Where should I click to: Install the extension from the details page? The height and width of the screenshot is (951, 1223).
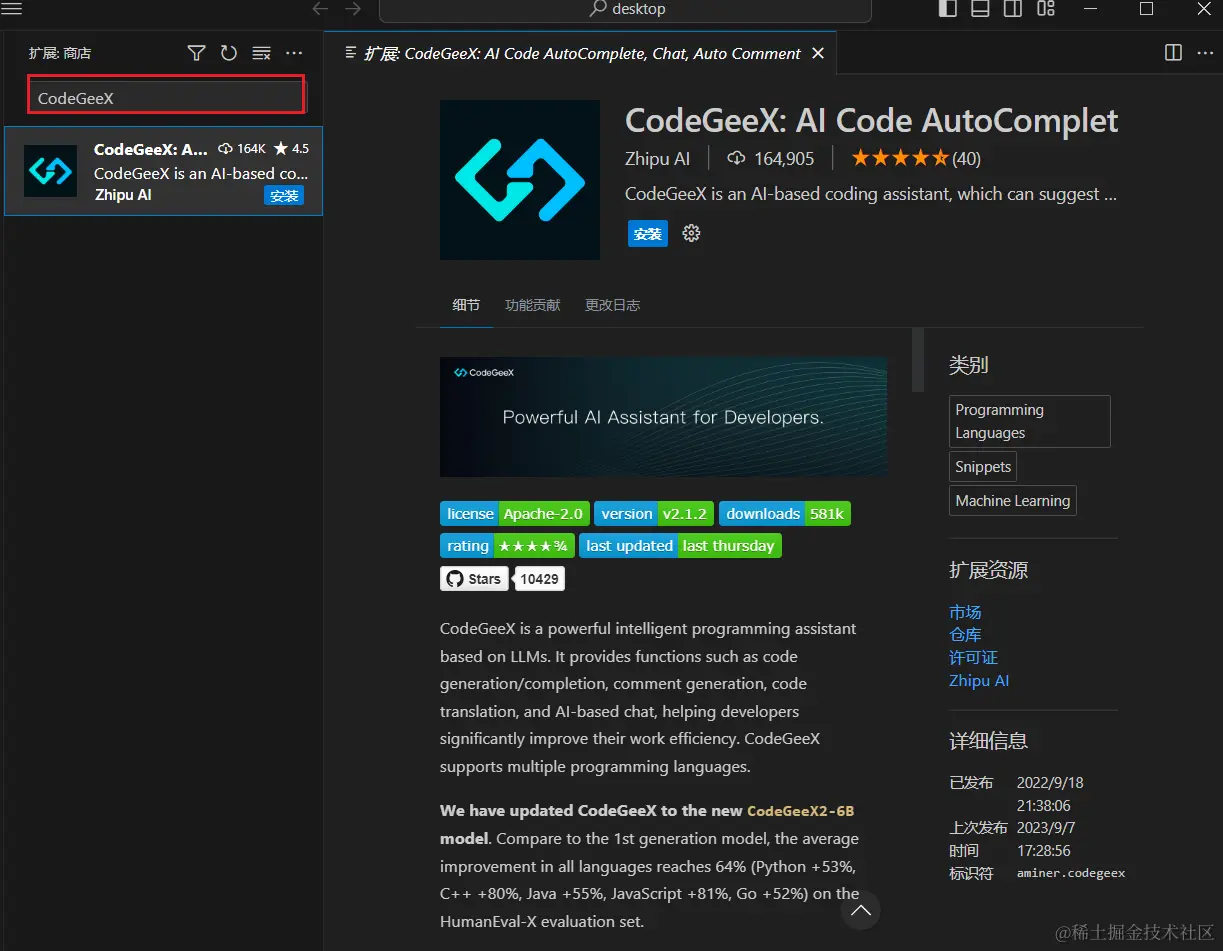(x=648, y=234)
